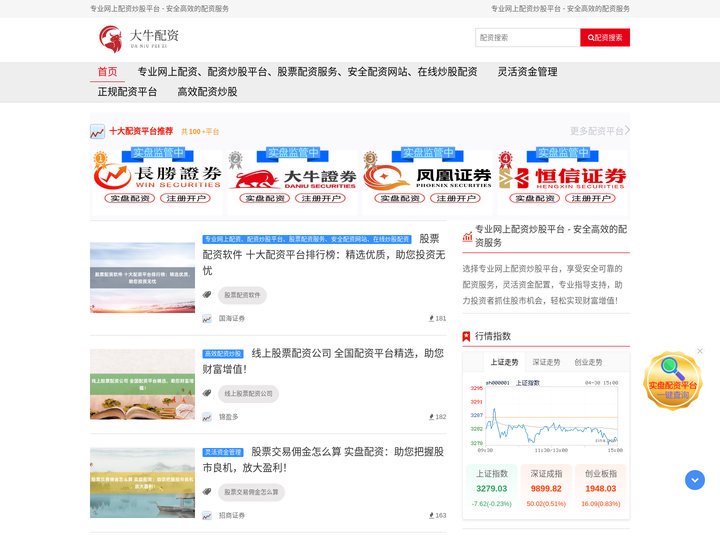Open the 线上股票配资公司 article thumbnail
This screenshot has width=720, height=540.
(x=142, y=384)
